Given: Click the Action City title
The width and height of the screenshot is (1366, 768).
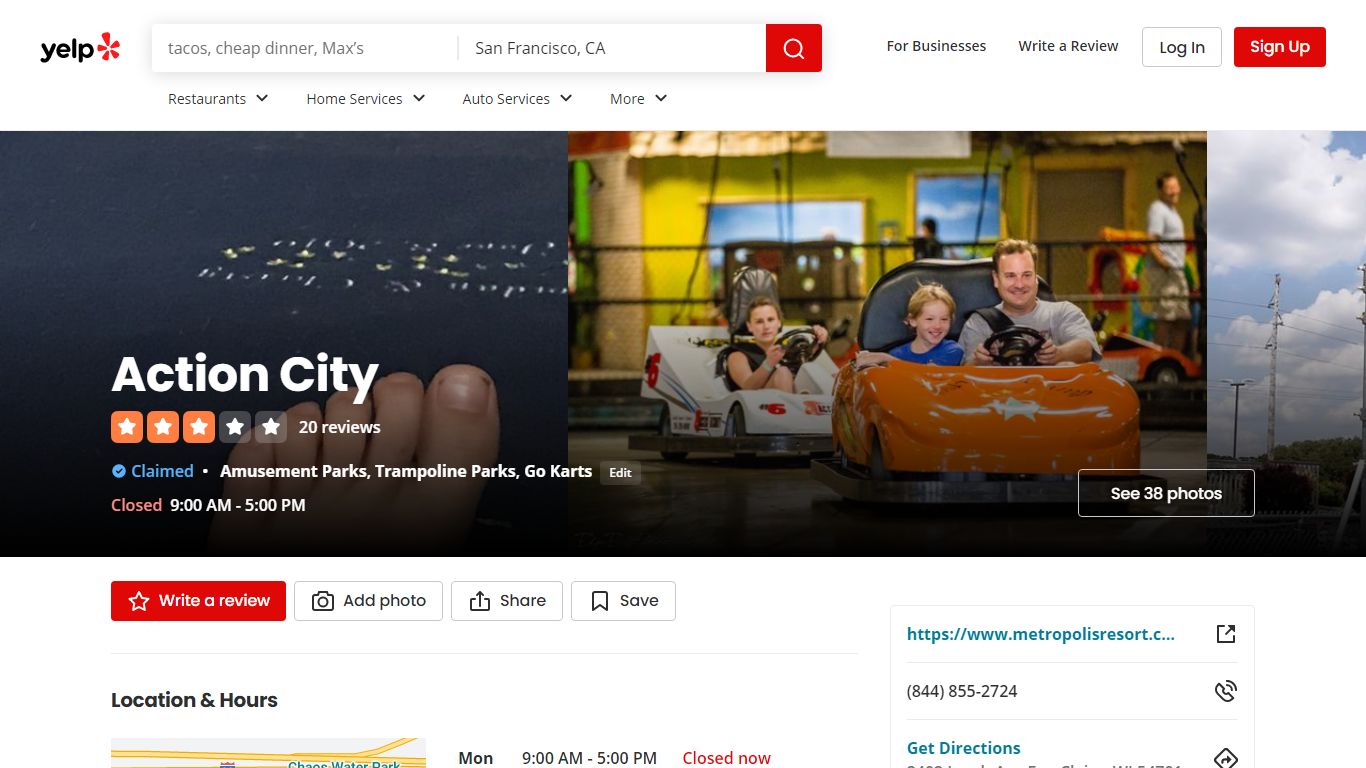Looking at the screenshot, I should [245, 374].
